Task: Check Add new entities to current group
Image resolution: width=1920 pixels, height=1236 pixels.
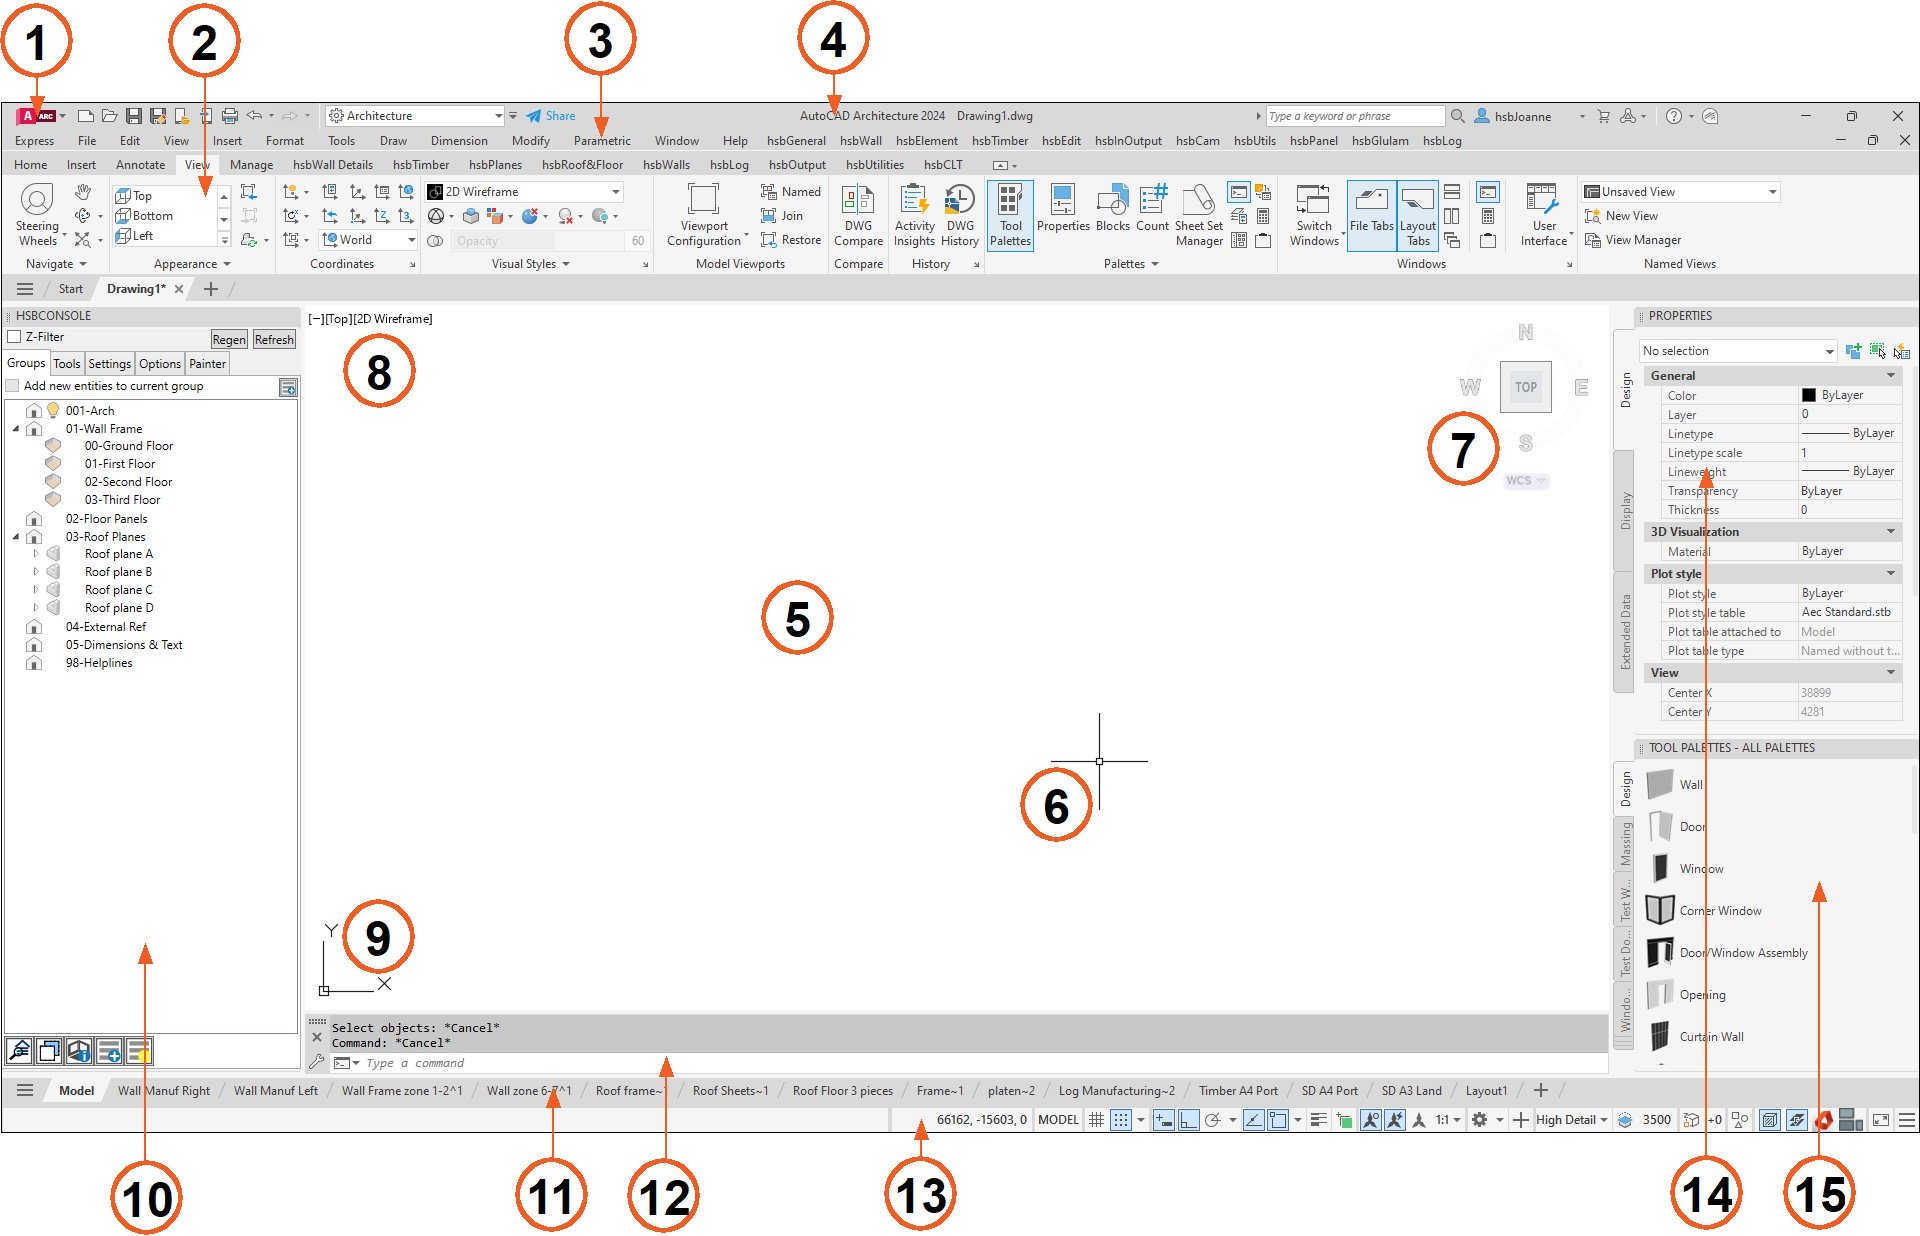Action: (x=13, y=386)
